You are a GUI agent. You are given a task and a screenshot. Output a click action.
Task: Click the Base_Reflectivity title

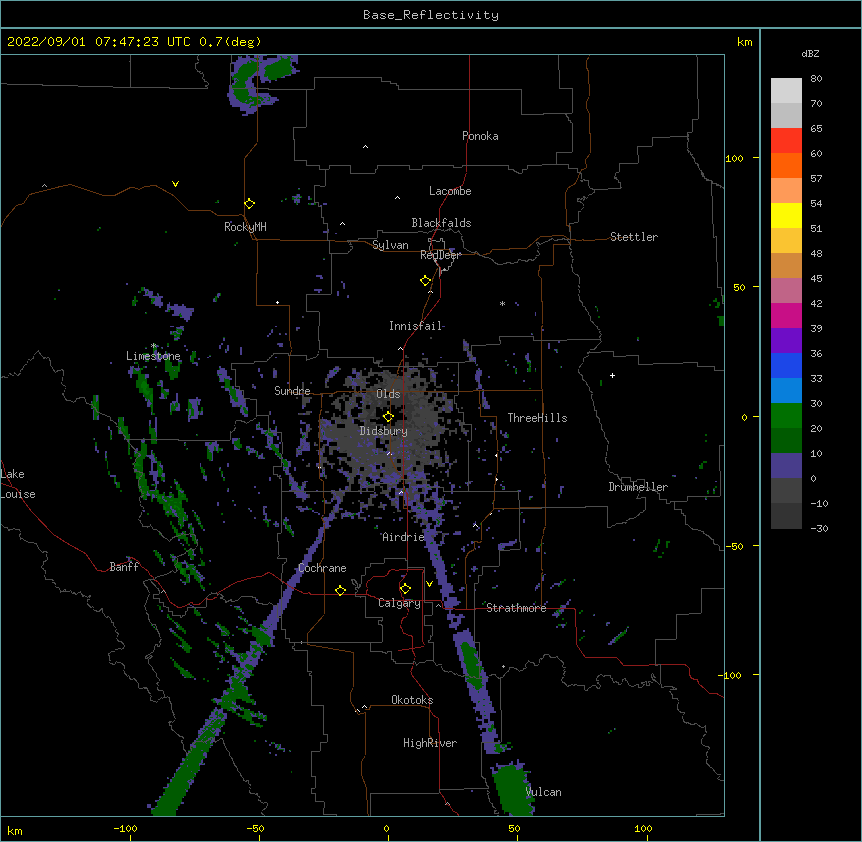(431, 15)
